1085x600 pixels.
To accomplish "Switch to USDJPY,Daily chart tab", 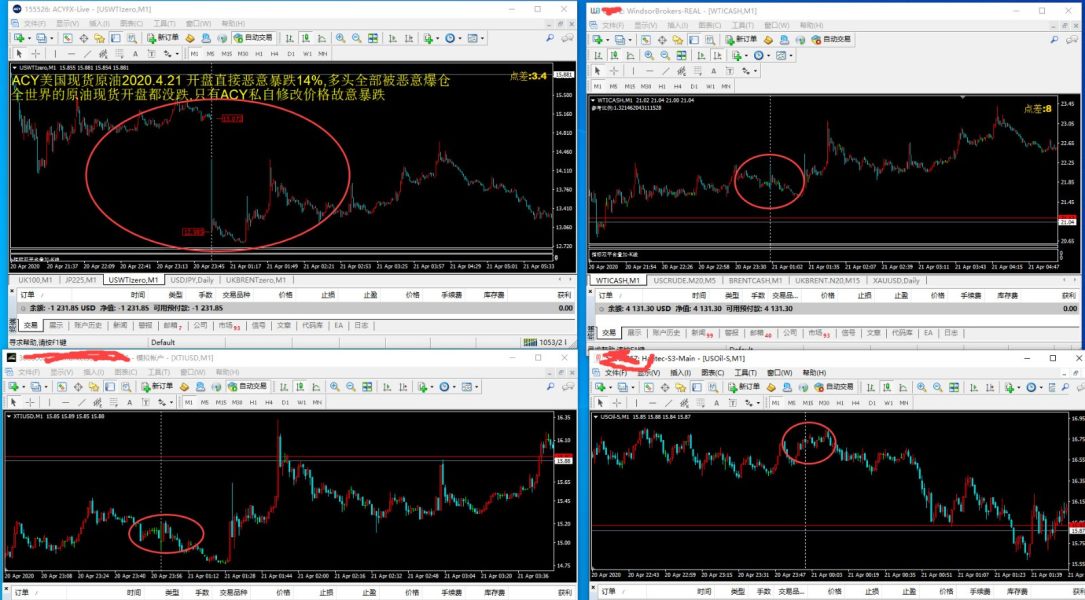I will pyautogui.click(x=192, y=280).
